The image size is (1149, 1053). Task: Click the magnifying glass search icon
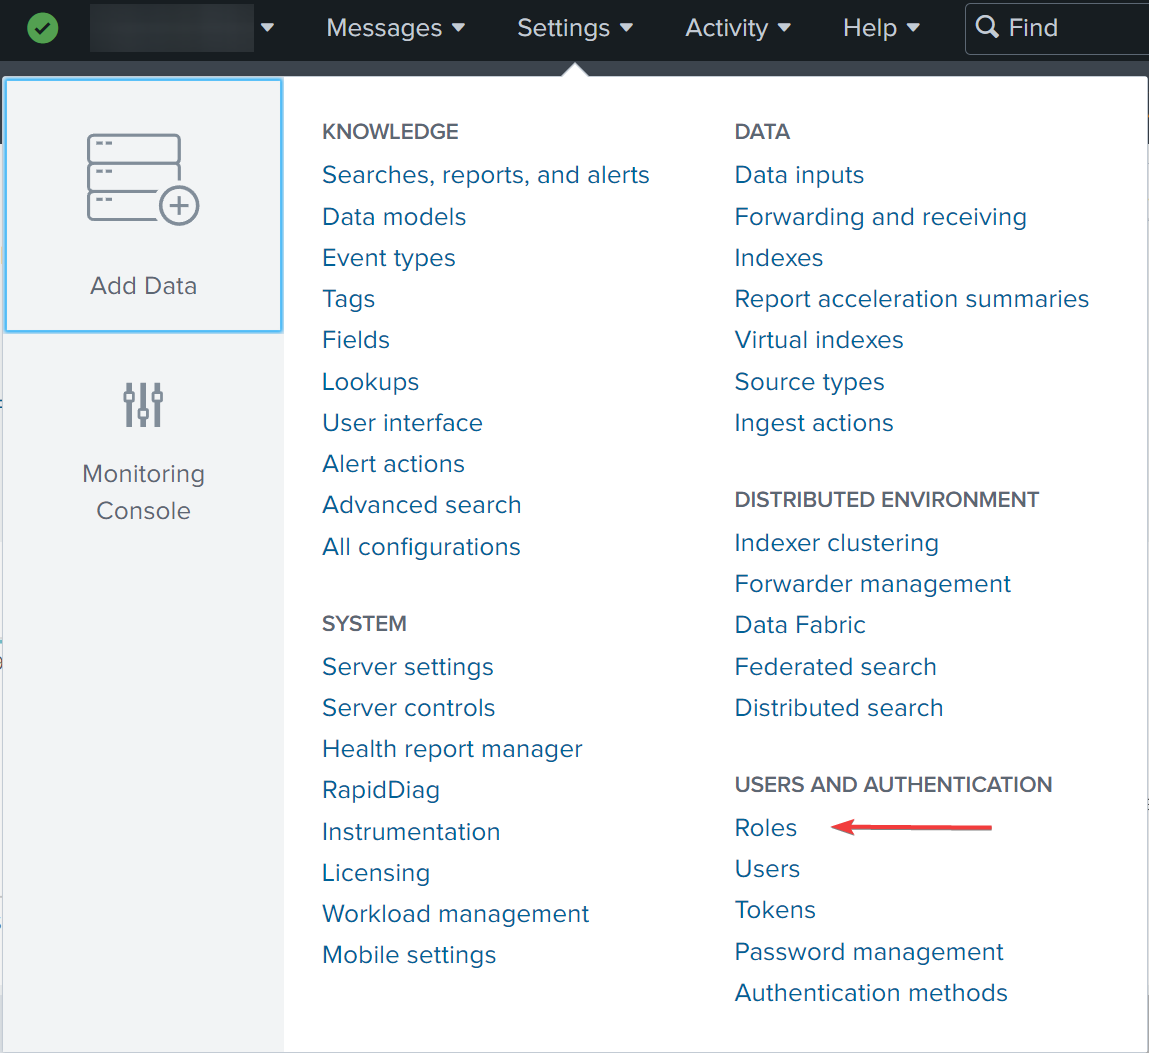click(987, 27)
